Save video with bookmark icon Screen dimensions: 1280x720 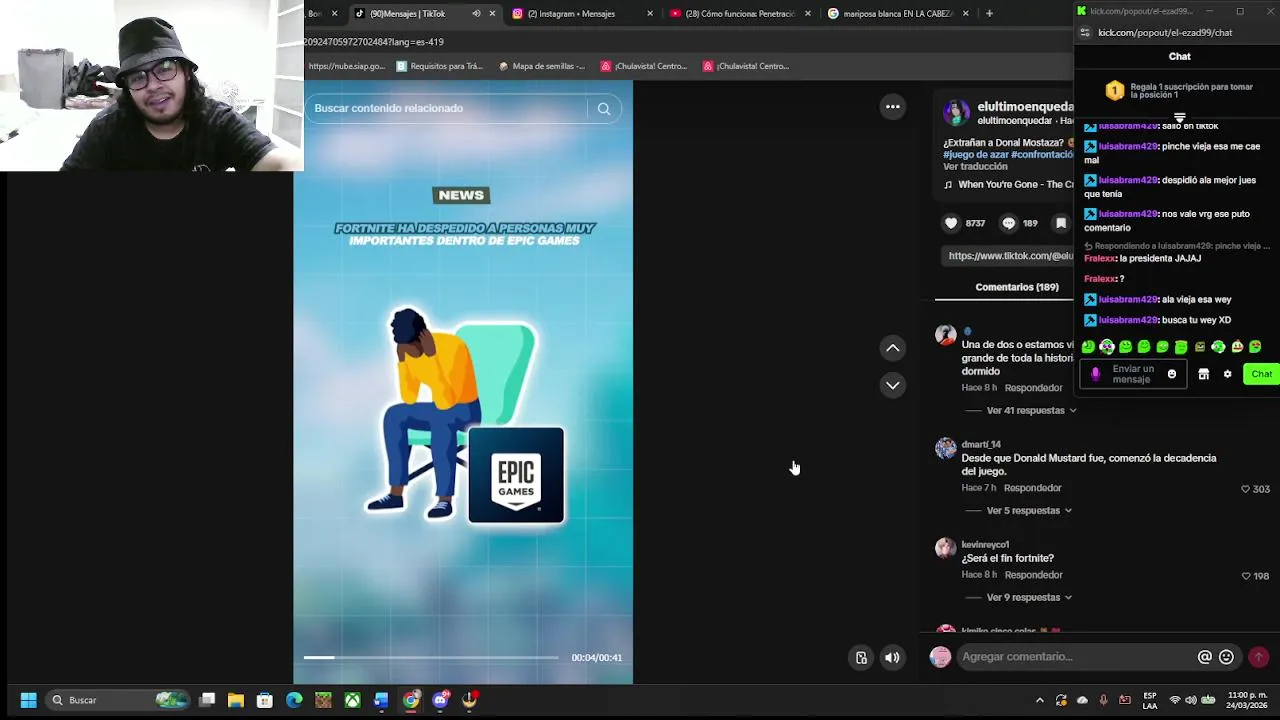tap(1061, 223)
